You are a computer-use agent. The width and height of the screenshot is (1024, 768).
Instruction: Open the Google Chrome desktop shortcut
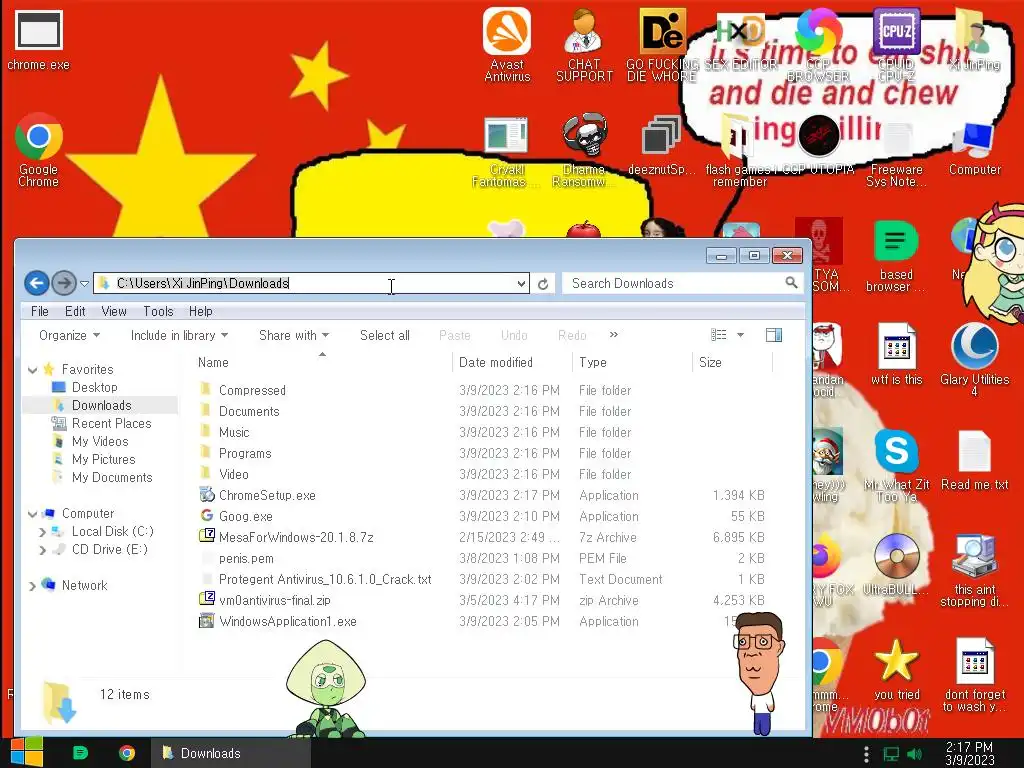pos(39,150)
